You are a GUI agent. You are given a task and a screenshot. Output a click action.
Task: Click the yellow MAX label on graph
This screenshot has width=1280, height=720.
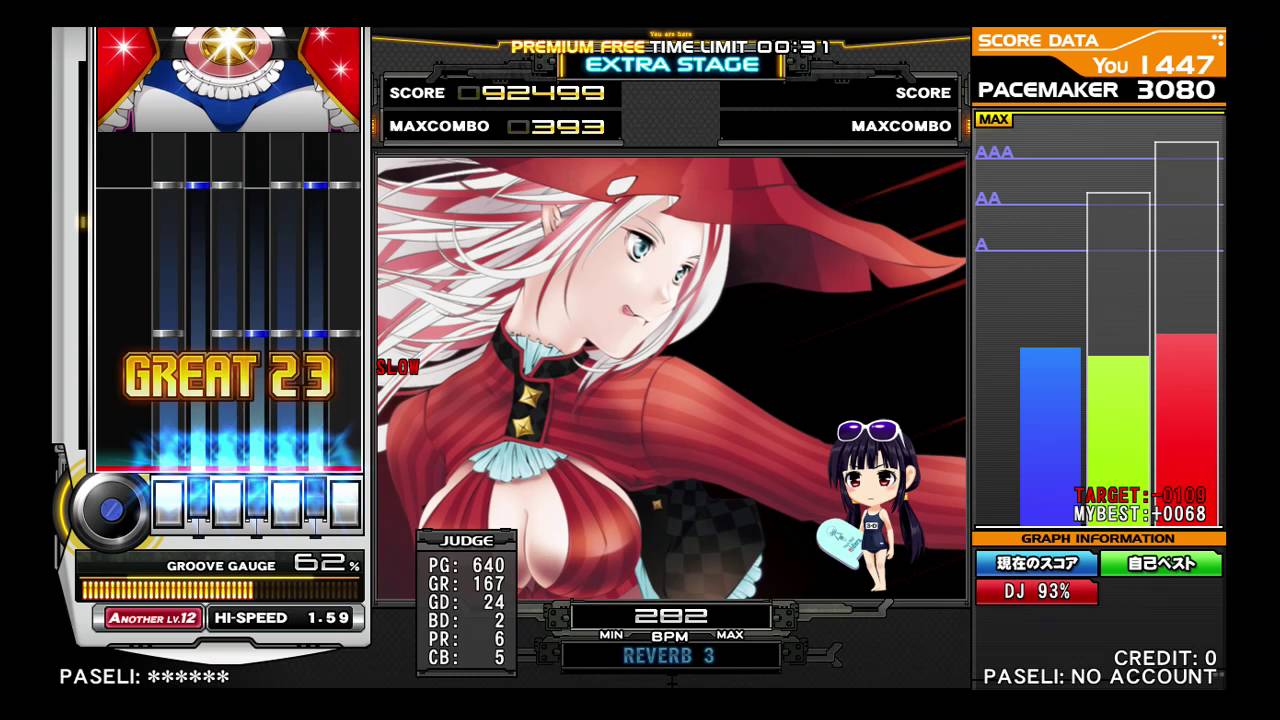(x=993, y=120)
